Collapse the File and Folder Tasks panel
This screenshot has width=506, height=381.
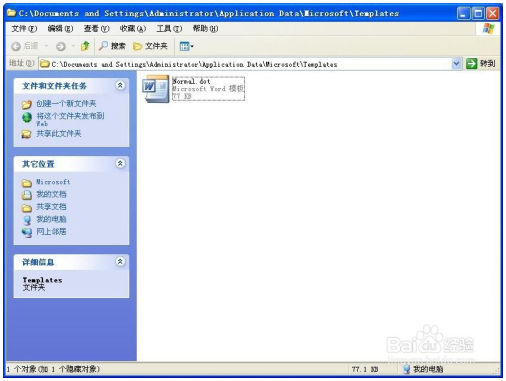click(x=120, y=85)
